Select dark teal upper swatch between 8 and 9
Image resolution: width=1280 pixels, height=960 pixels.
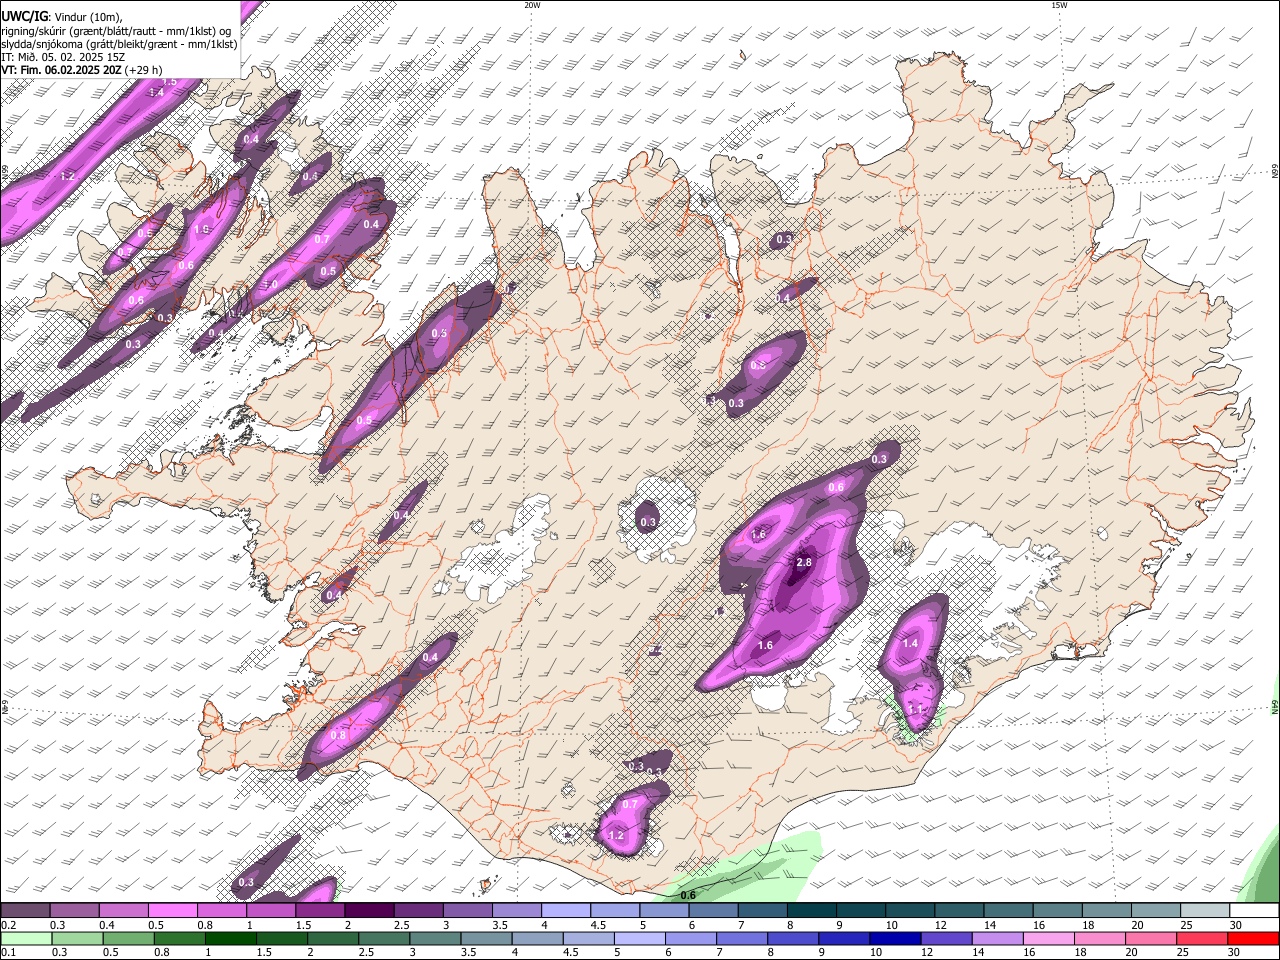point(812,911)
